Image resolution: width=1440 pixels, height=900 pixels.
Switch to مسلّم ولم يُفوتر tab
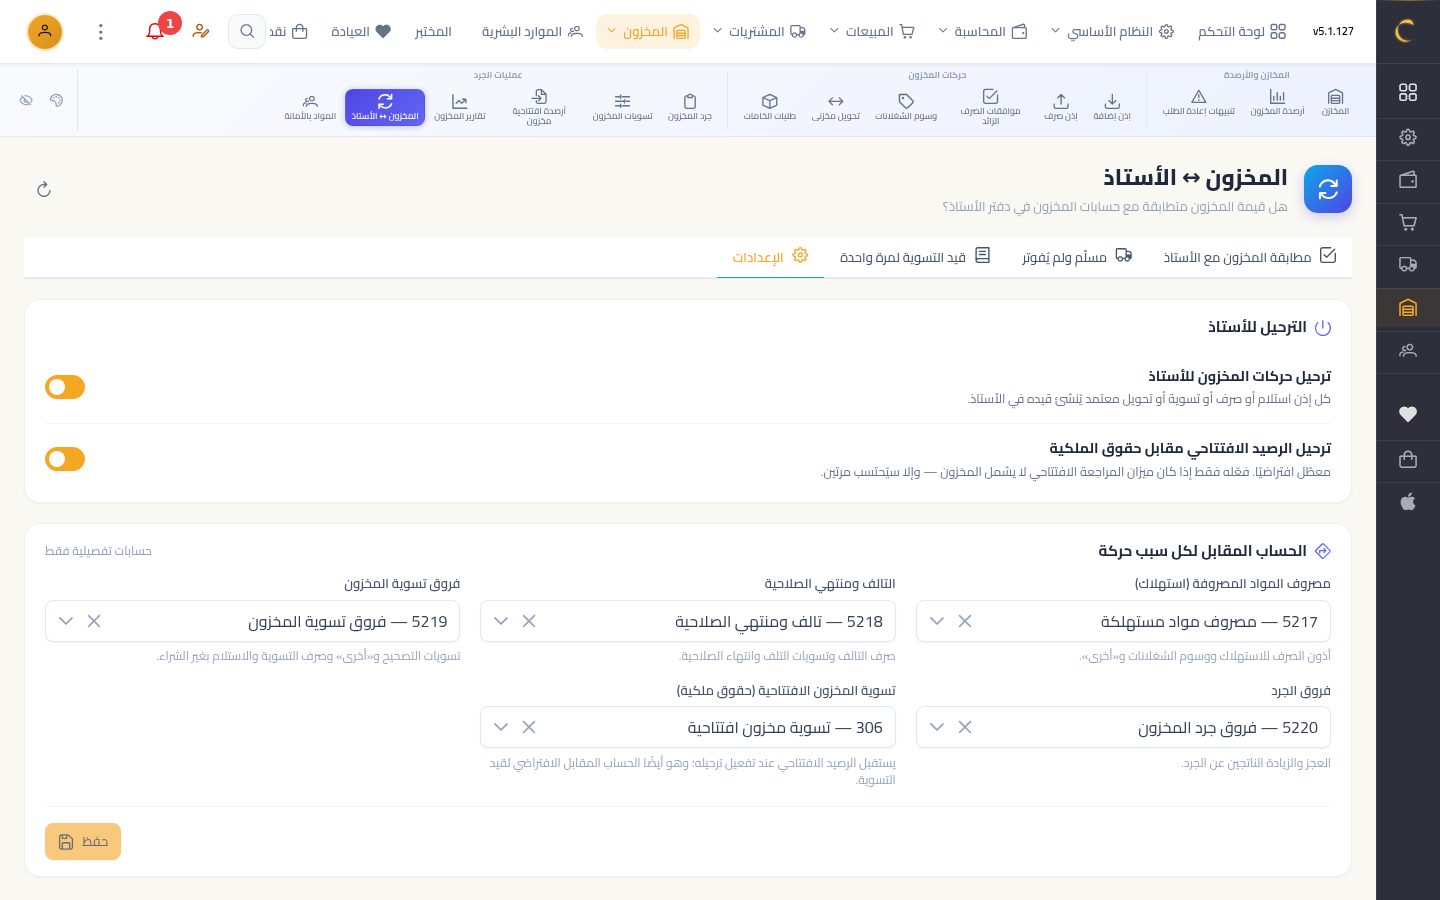1077,257
